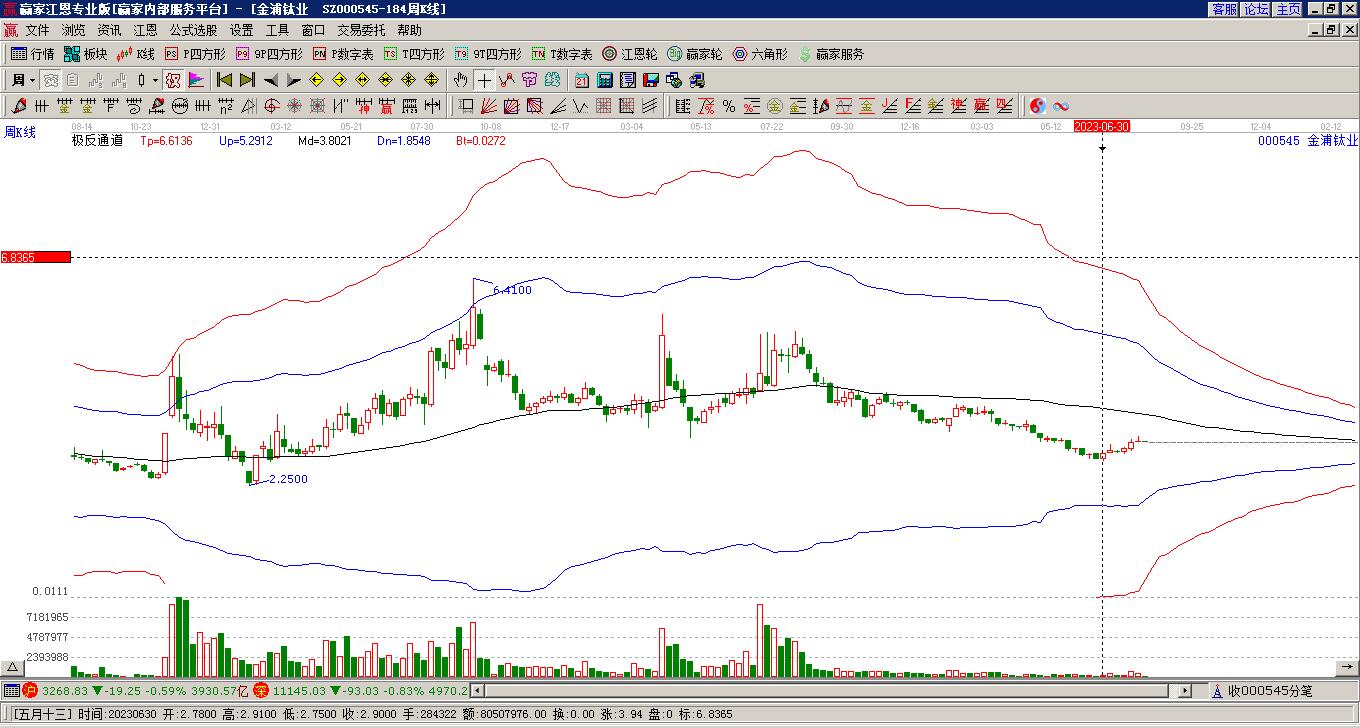Open the 浏览 menu
1360x728 pixels.
click(x=73, y=31)
